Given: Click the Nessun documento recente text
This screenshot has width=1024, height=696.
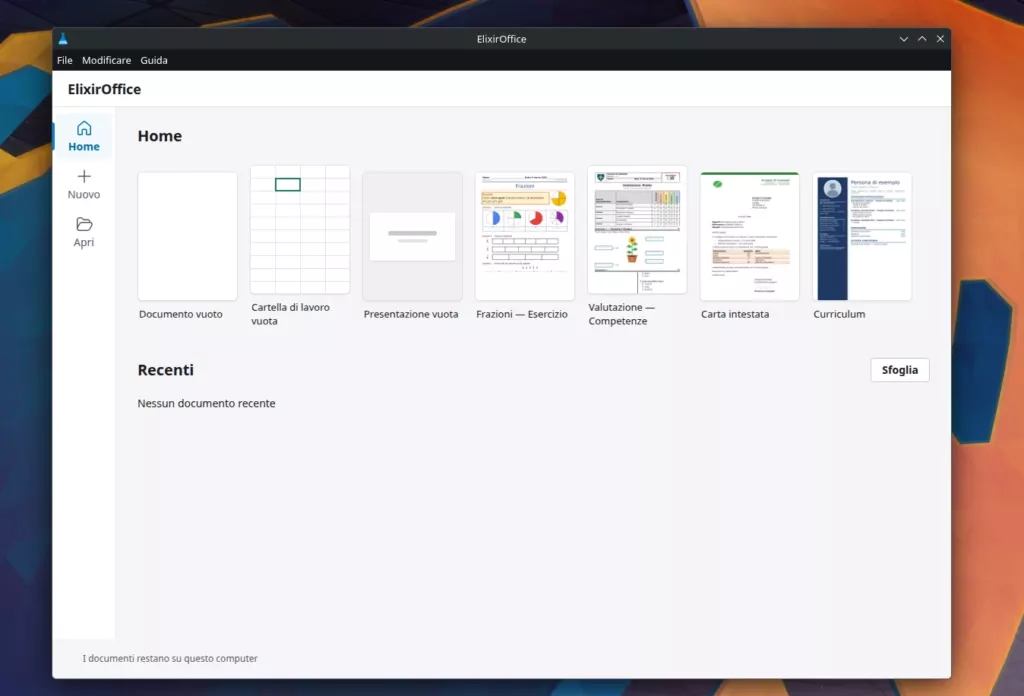Looking at the screenshot, I should [206, 403].
